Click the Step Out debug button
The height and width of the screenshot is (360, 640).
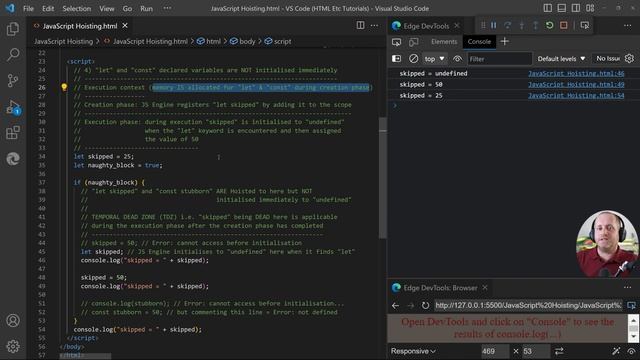pos(536,25)
